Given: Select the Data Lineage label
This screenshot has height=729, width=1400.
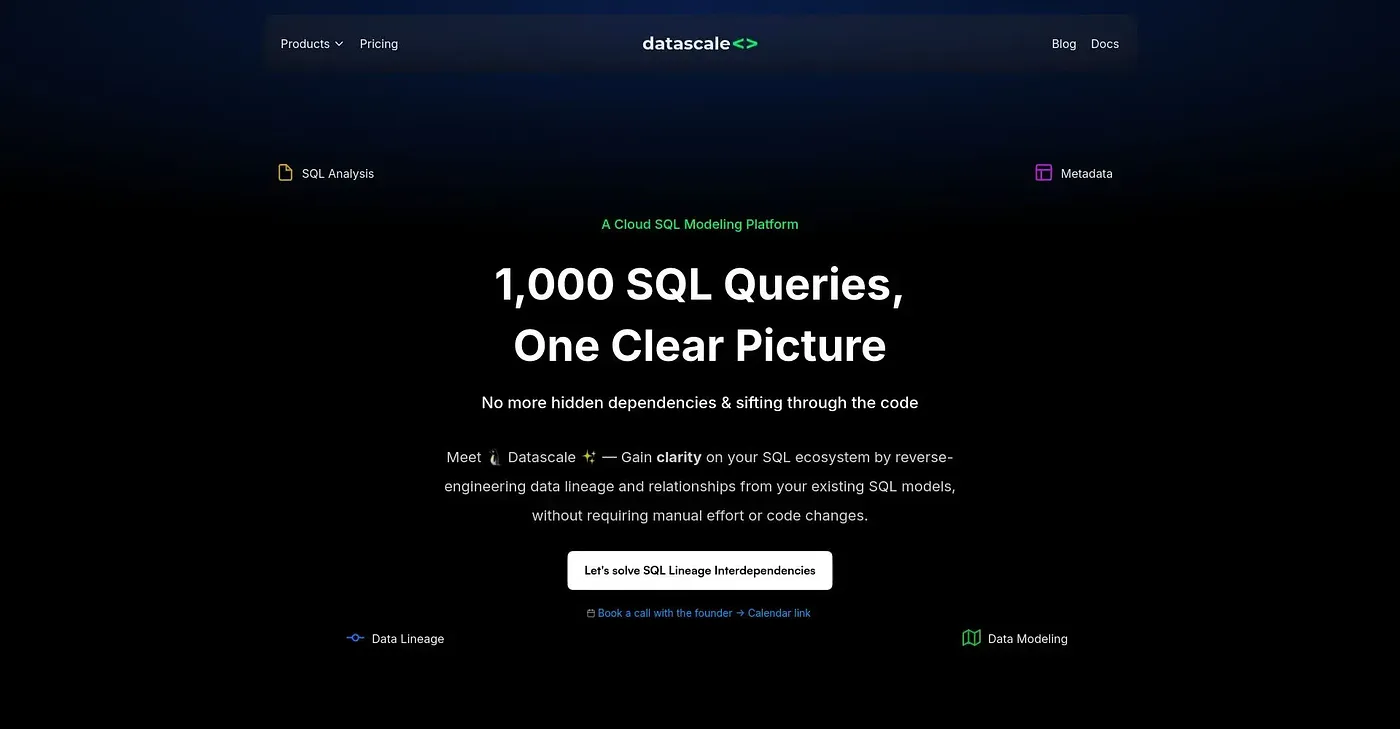Looking at the screenshot, I should 408,639.
